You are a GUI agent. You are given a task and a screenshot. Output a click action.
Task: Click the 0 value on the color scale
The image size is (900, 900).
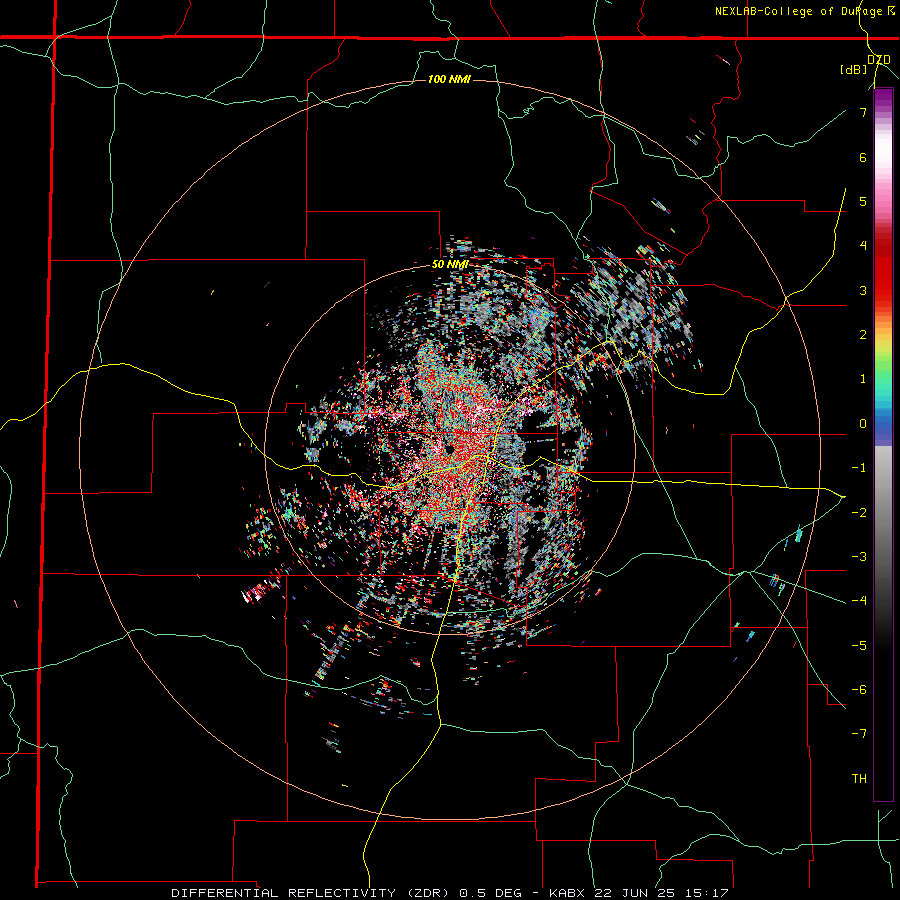click(x=863, y=424)
